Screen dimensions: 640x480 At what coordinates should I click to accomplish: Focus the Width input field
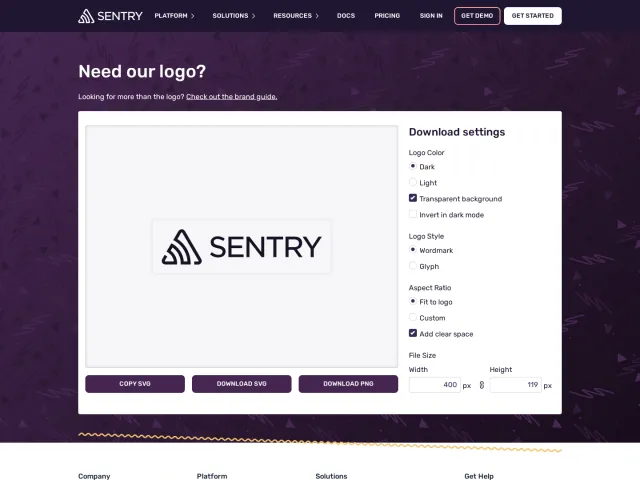tap(435, 385)
